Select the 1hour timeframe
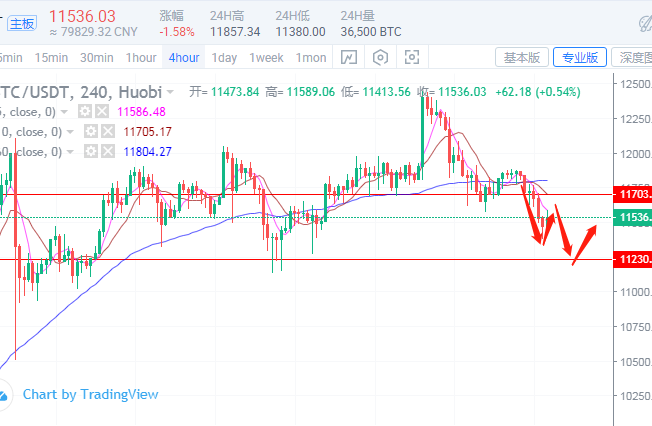Viewport: 652px width, 426px height. pyautogui.click(x=141, y=57)
